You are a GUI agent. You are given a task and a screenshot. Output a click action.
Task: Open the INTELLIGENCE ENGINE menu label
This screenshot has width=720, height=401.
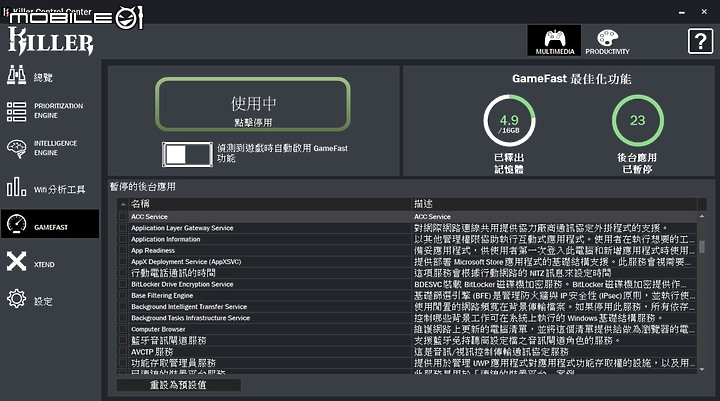(x=55, y=148)
